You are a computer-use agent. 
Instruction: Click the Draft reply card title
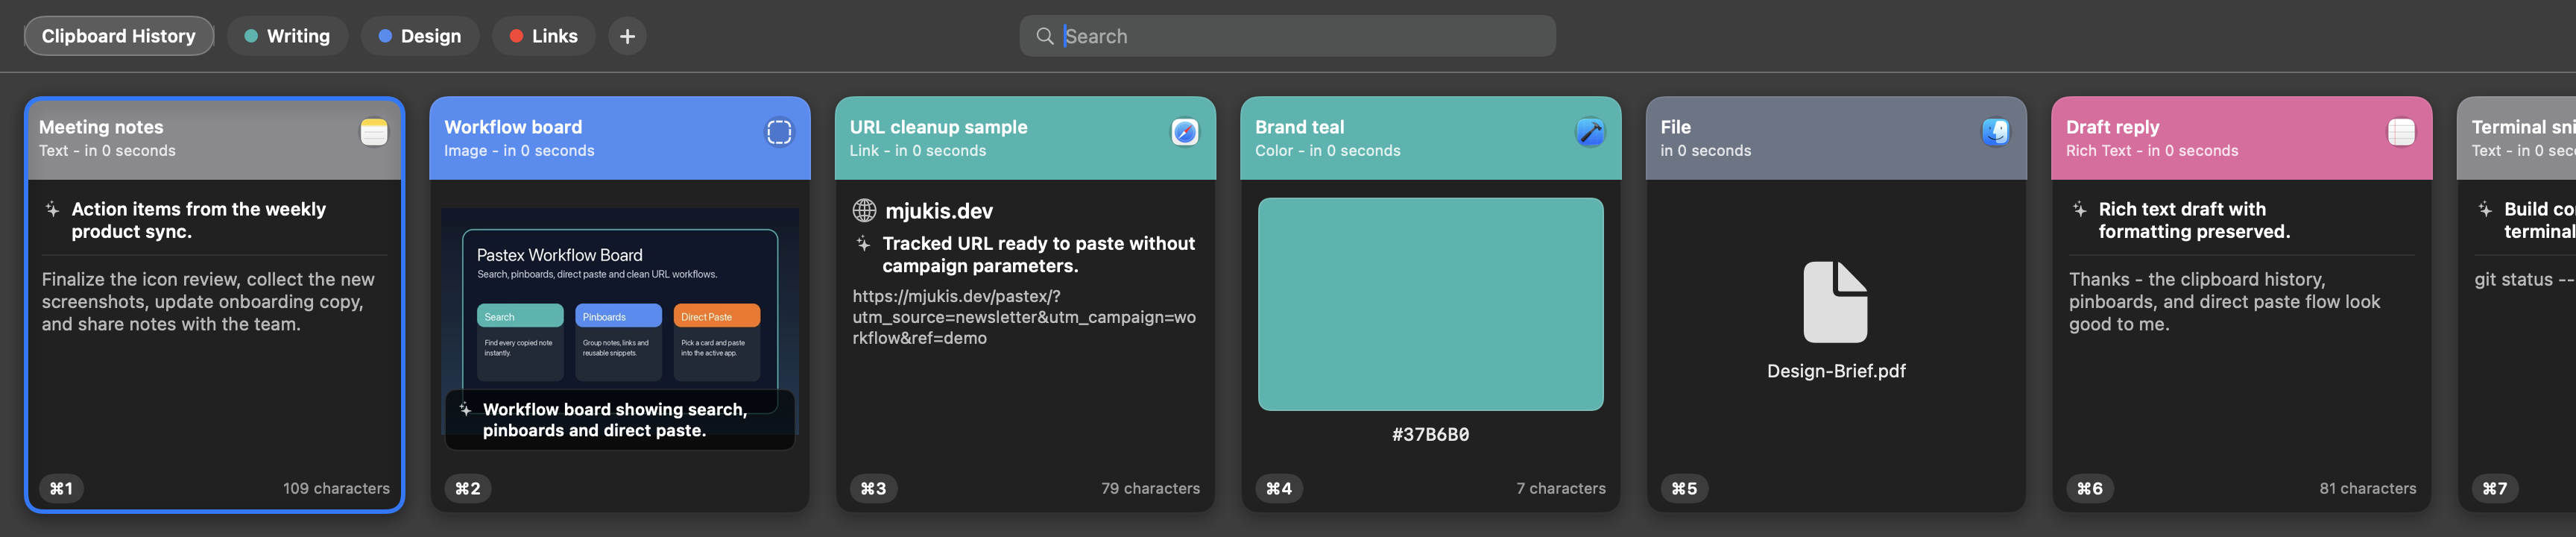coord(2112,127)
